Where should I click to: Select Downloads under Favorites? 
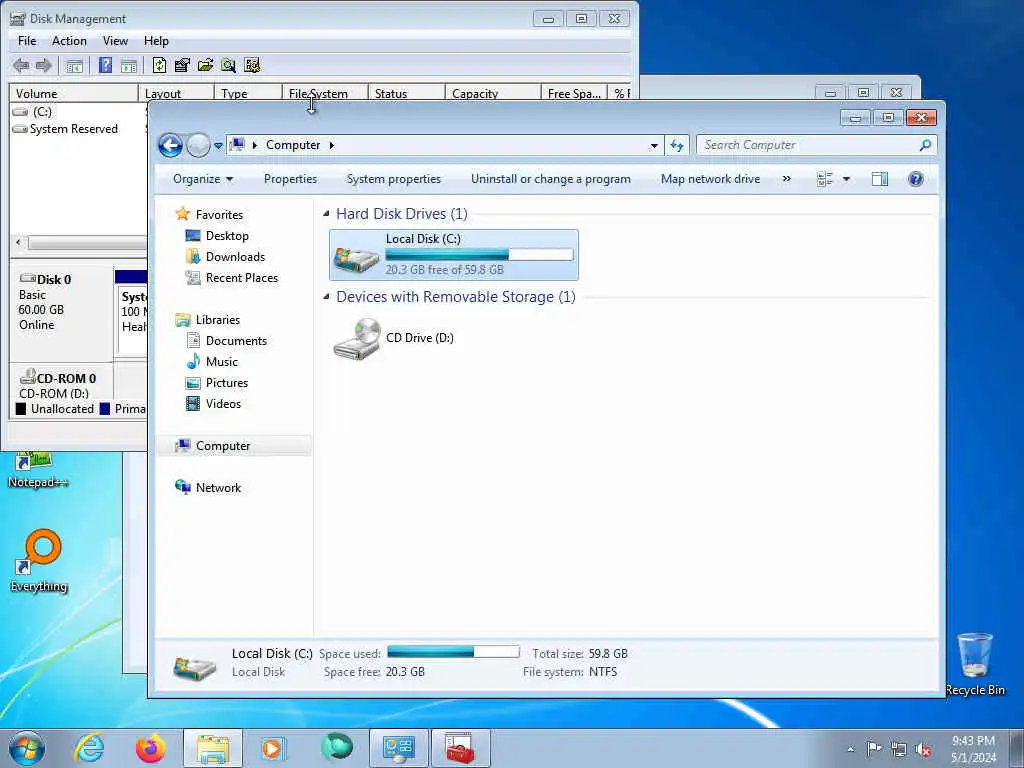[235, 257]
